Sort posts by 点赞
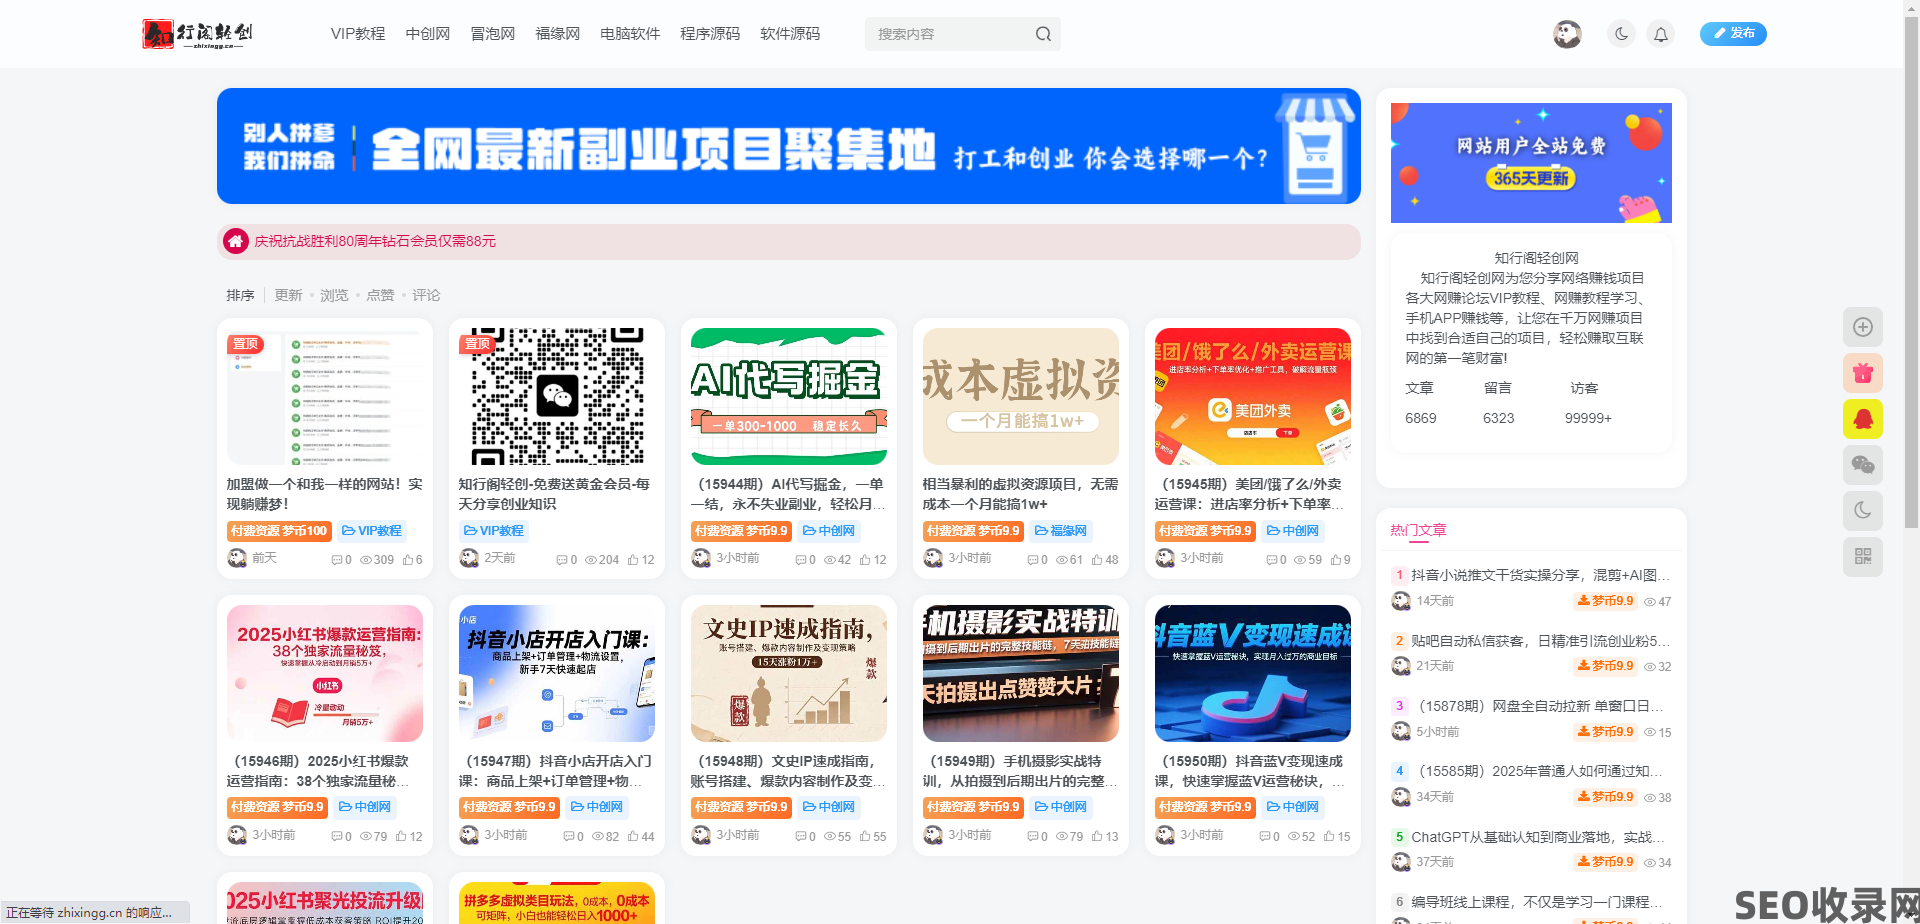 (x=380, y=295)
